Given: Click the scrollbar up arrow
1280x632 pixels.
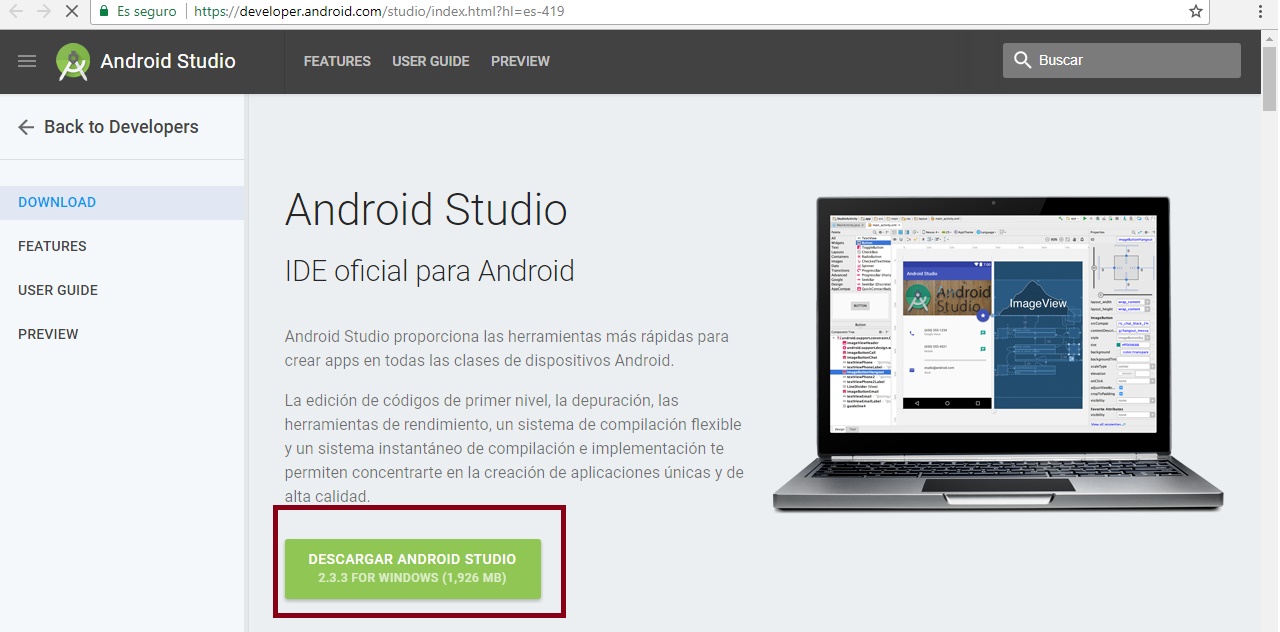Looking at the screenshot, I should pos(1270,40).
